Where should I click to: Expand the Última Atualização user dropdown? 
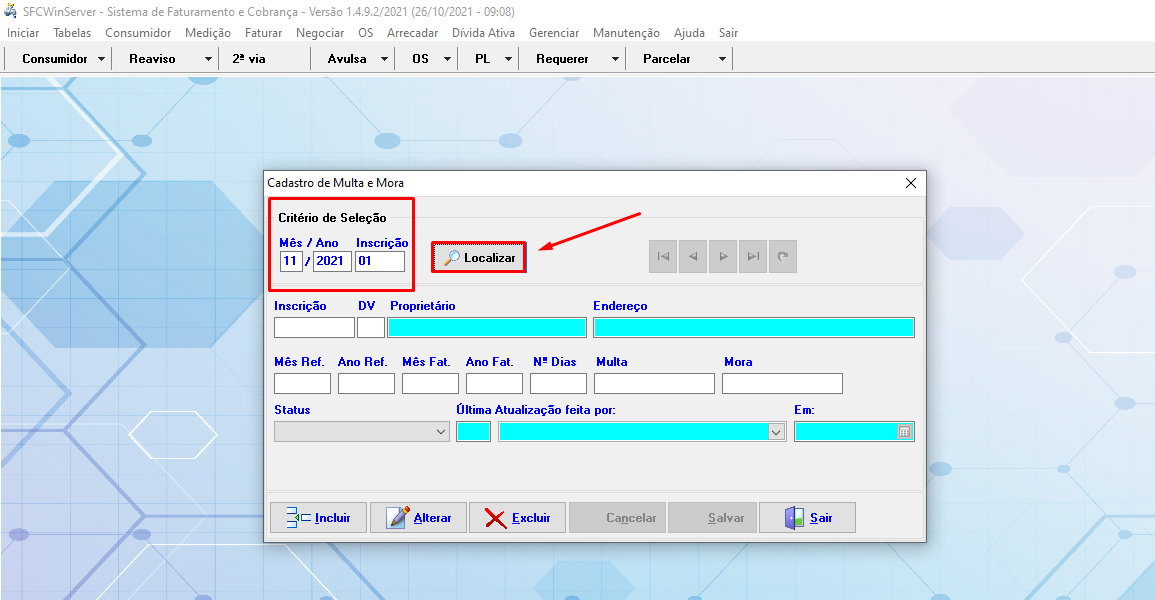coord(776,432)
